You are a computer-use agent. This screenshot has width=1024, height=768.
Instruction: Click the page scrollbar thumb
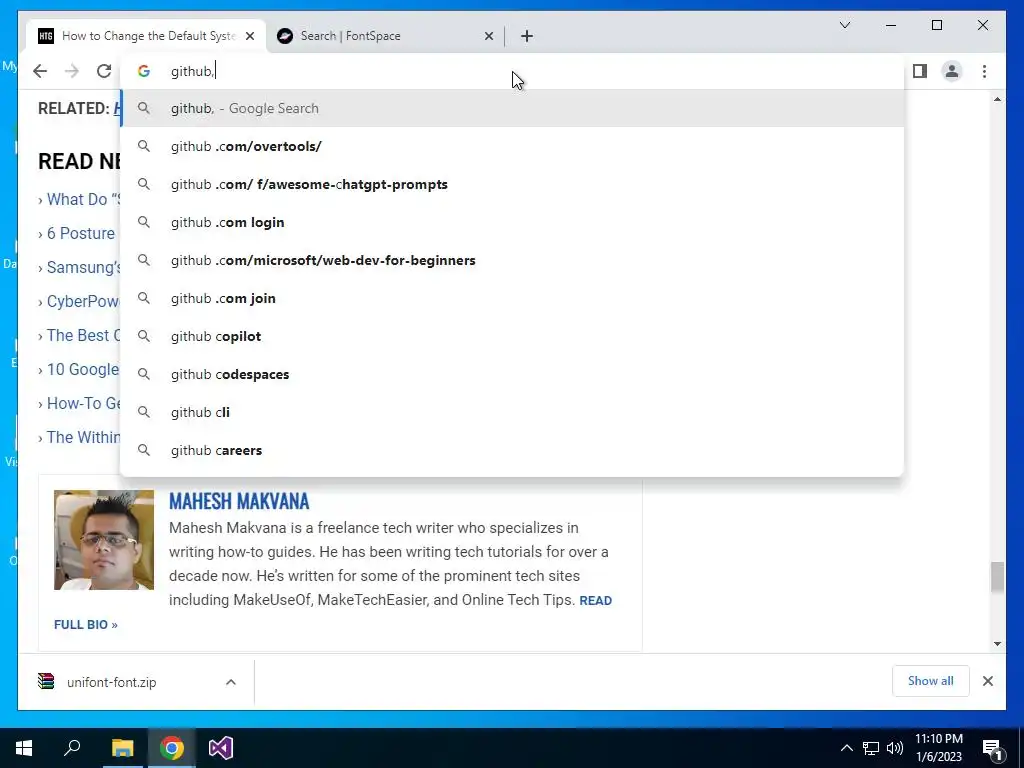click(x=997, y=577)
